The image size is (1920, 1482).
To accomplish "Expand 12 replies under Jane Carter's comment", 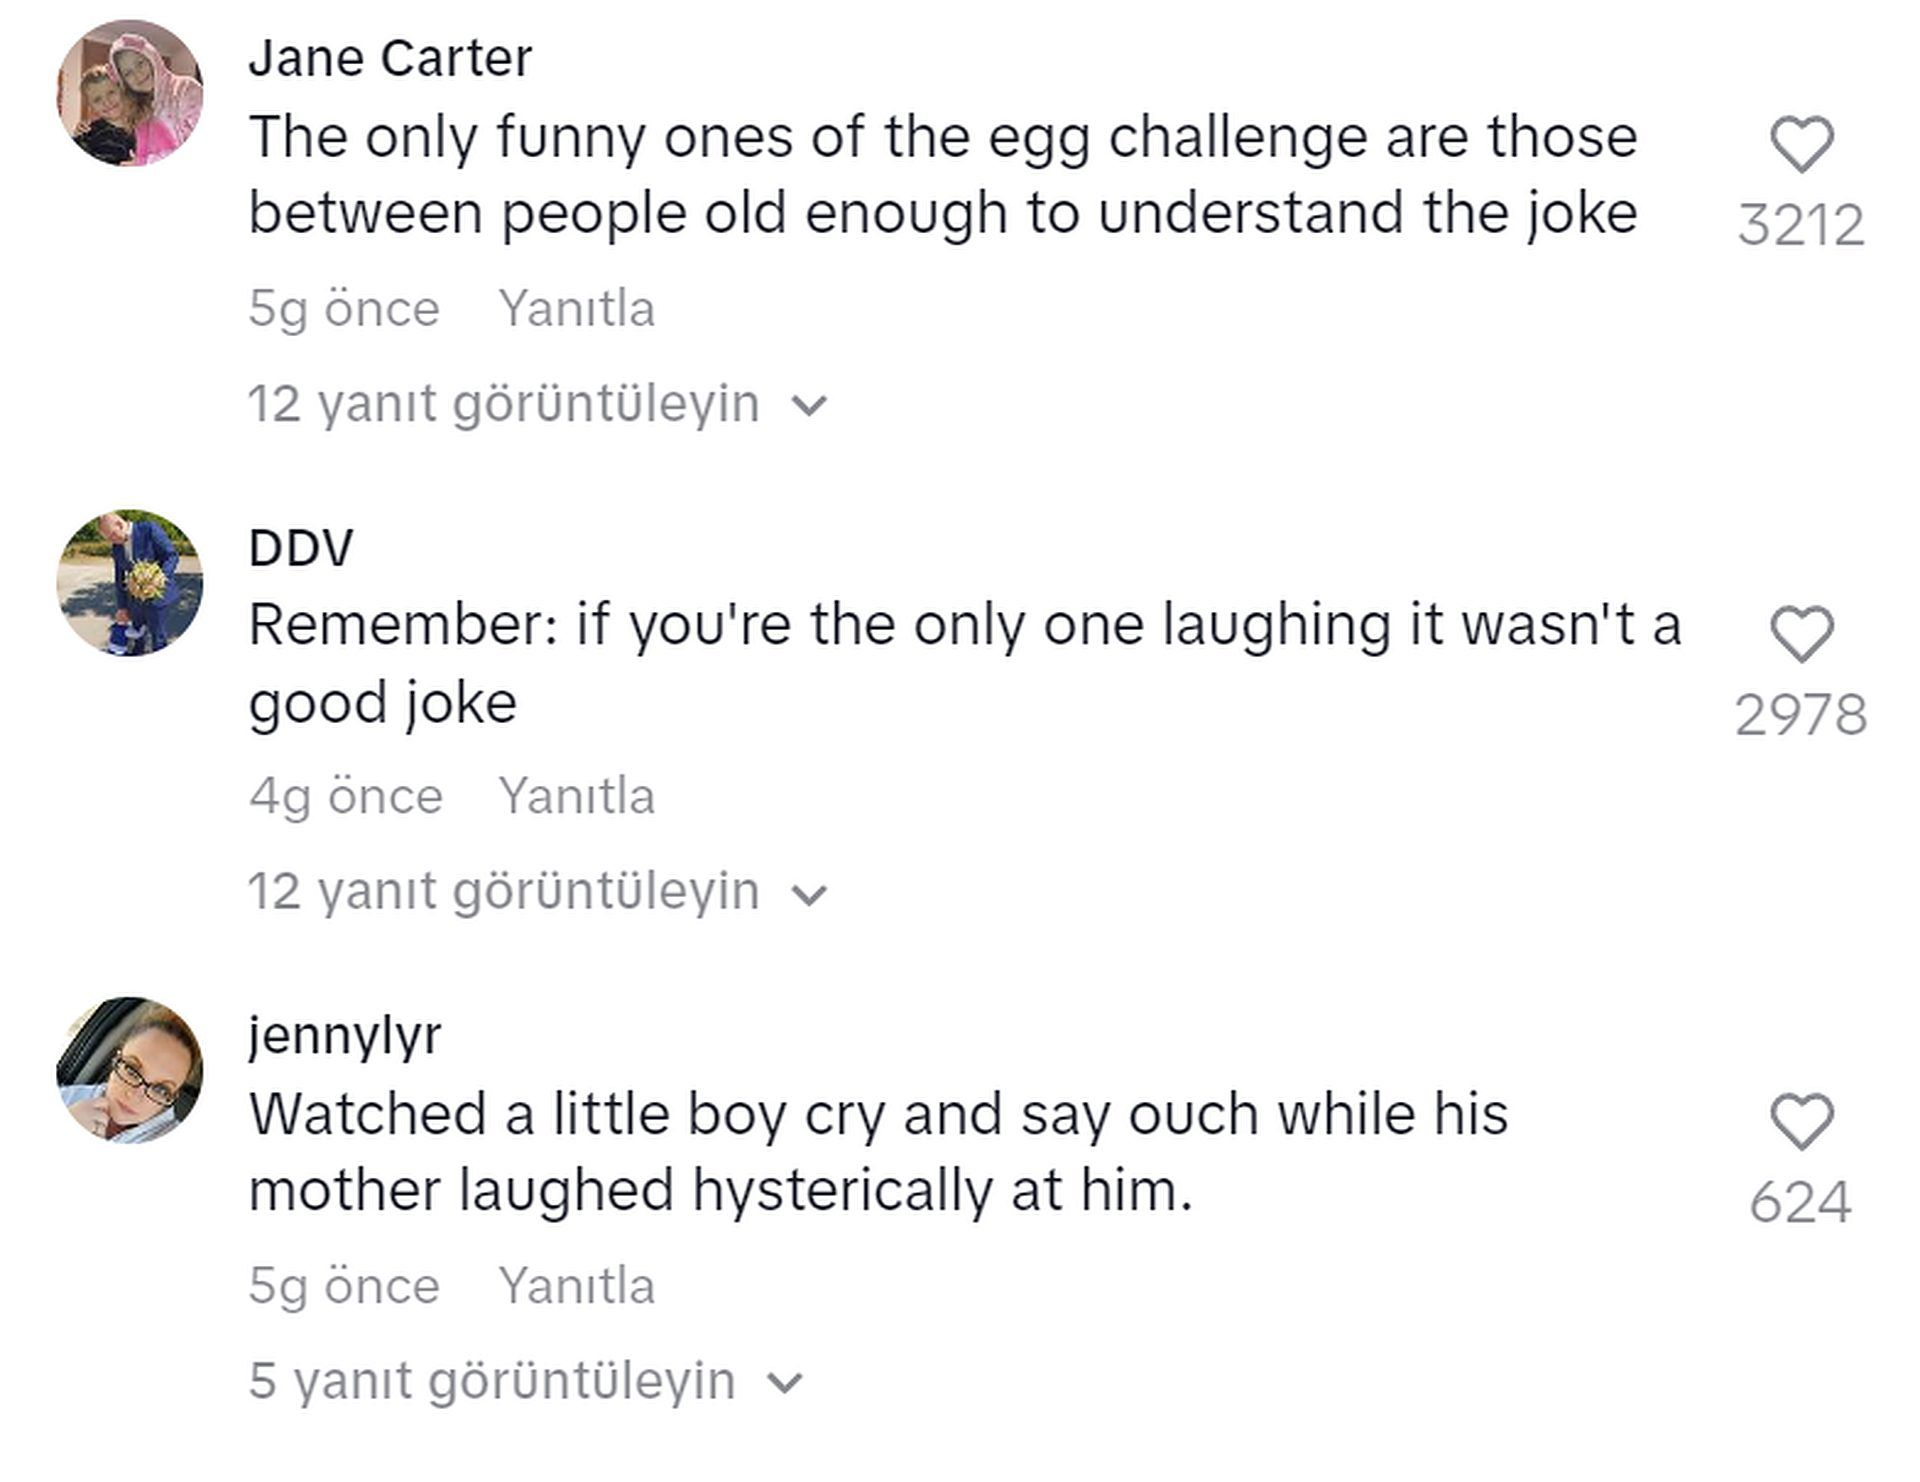I will [538, 404].
